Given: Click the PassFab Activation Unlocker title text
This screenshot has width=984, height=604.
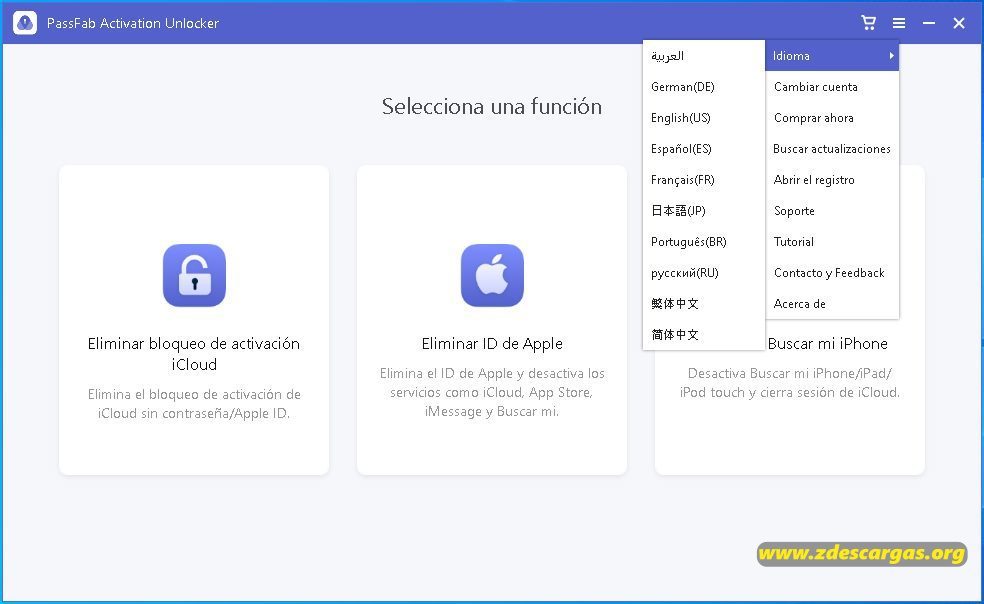Looking at the screenshot, I should point(133,23).
